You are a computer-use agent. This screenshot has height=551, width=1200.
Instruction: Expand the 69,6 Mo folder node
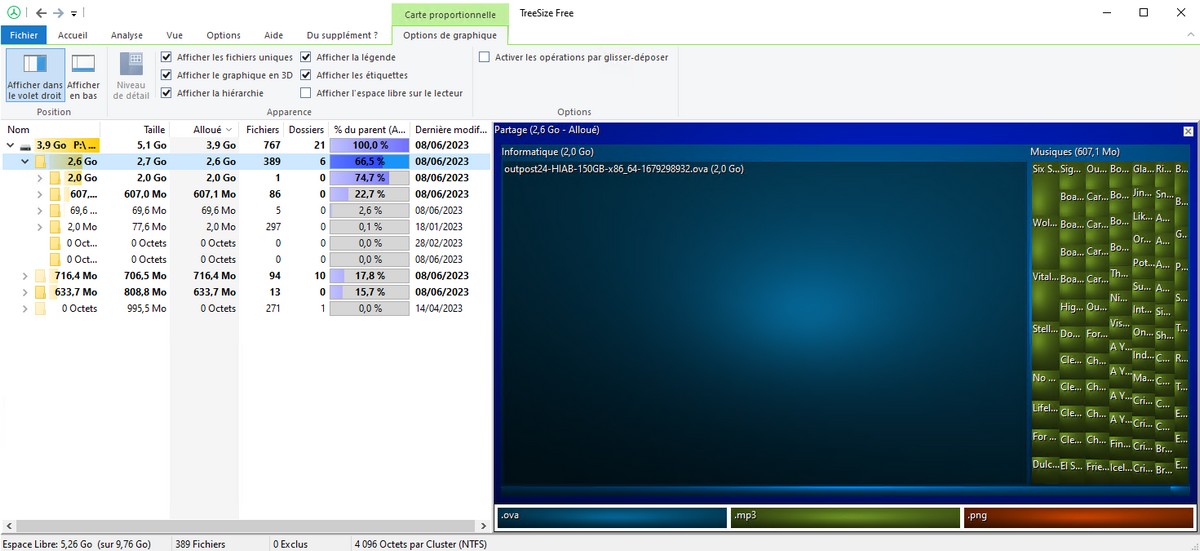(x=40, y=210)
